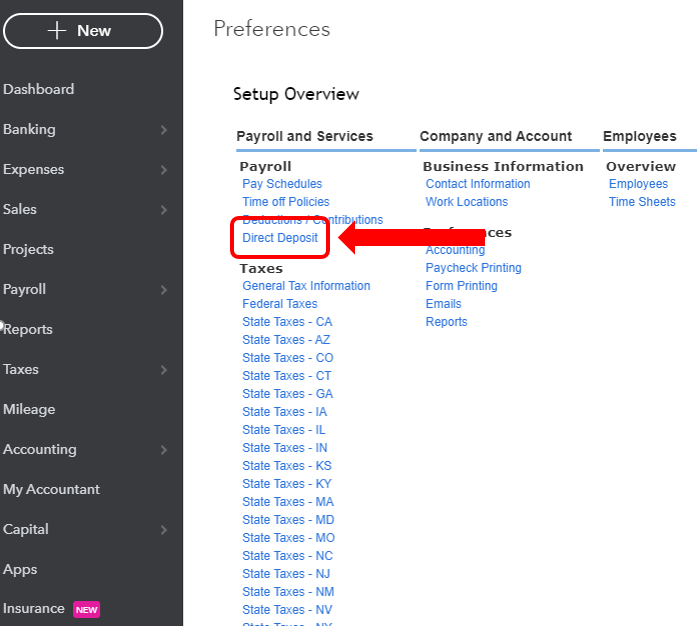Expand the Capital sidebar chevron
The height and width of the screenshot is (626, 697).
coord(164,530)
